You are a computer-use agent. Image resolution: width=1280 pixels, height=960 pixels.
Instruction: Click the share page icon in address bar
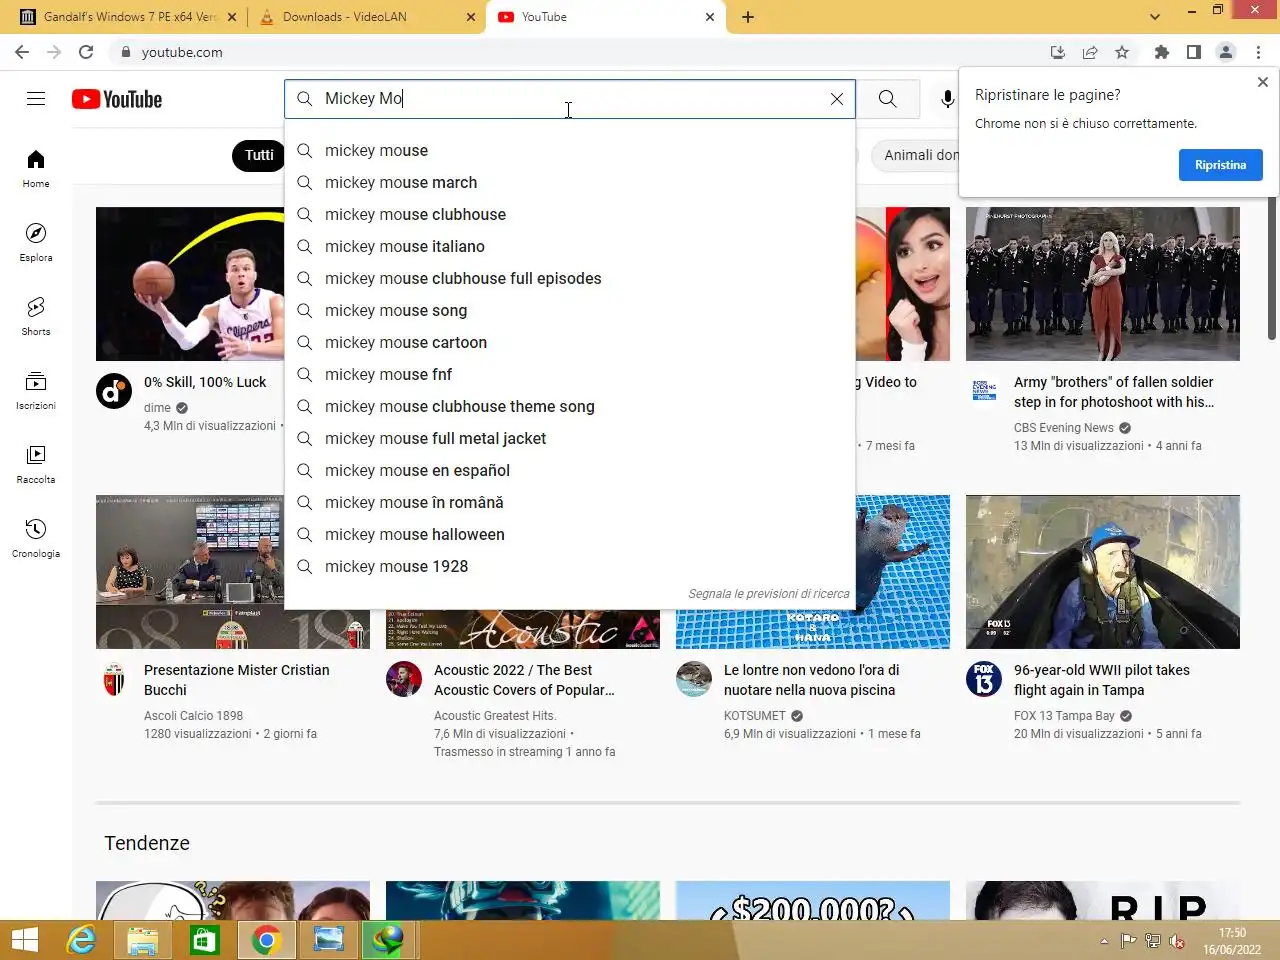(x=1090, y=52)
